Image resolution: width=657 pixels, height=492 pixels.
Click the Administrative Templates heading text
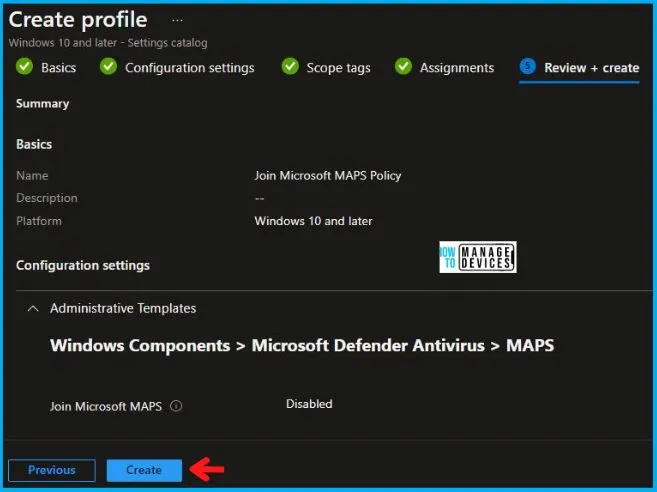pos(123,308)
